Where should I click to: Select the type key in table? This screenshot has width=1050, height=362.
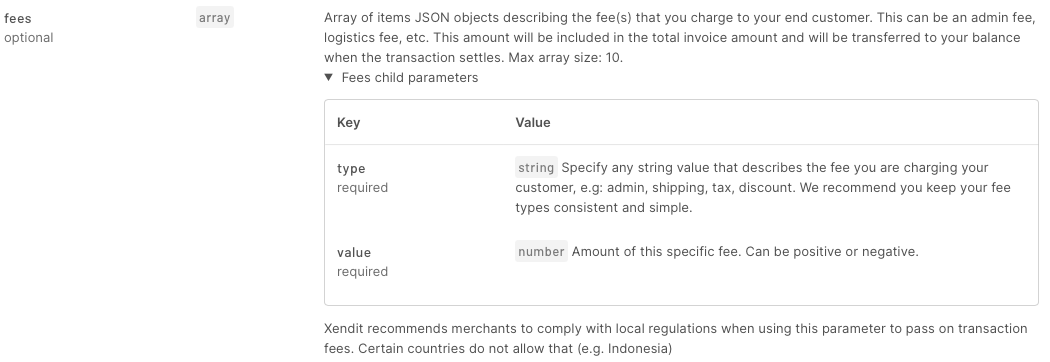click(x=351, y=168)
